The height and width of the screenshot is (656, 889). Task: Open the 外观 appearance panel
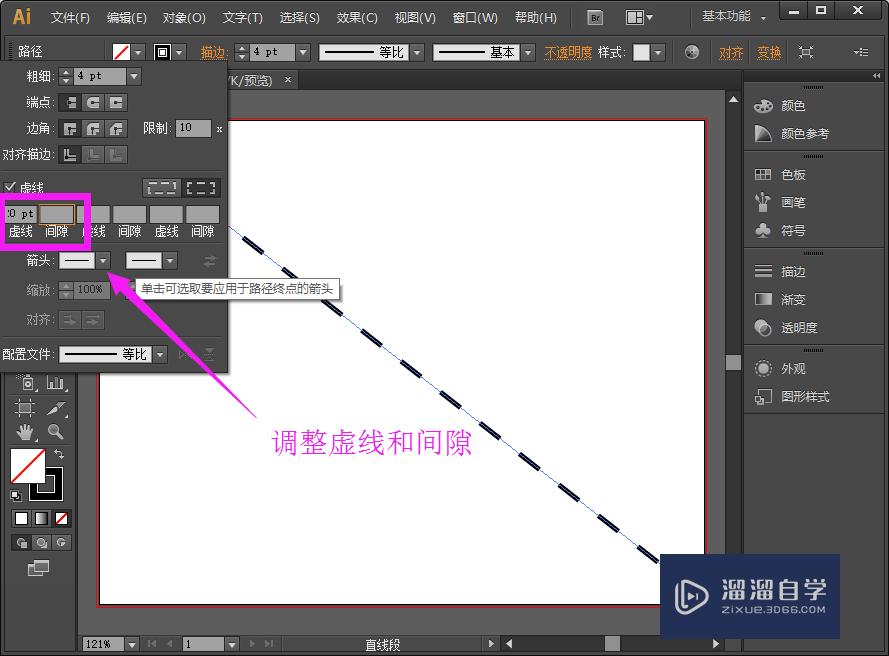780,369
